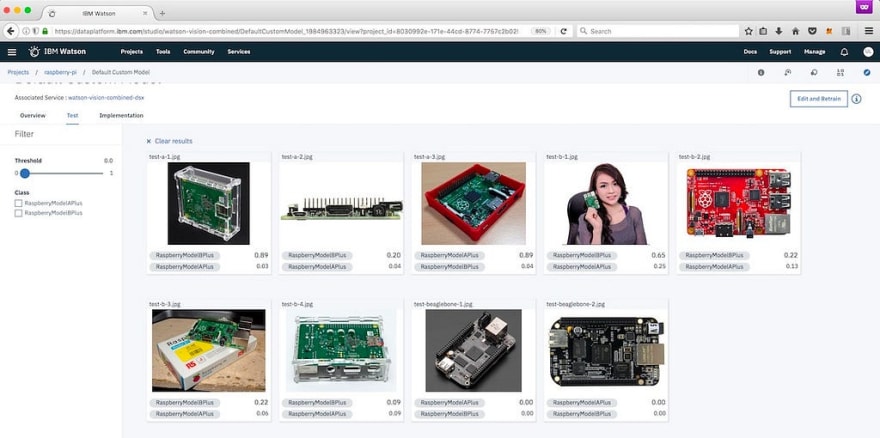Screen dimensions: 880x438
Task: Open the Manage link
Action: point(814,52)
